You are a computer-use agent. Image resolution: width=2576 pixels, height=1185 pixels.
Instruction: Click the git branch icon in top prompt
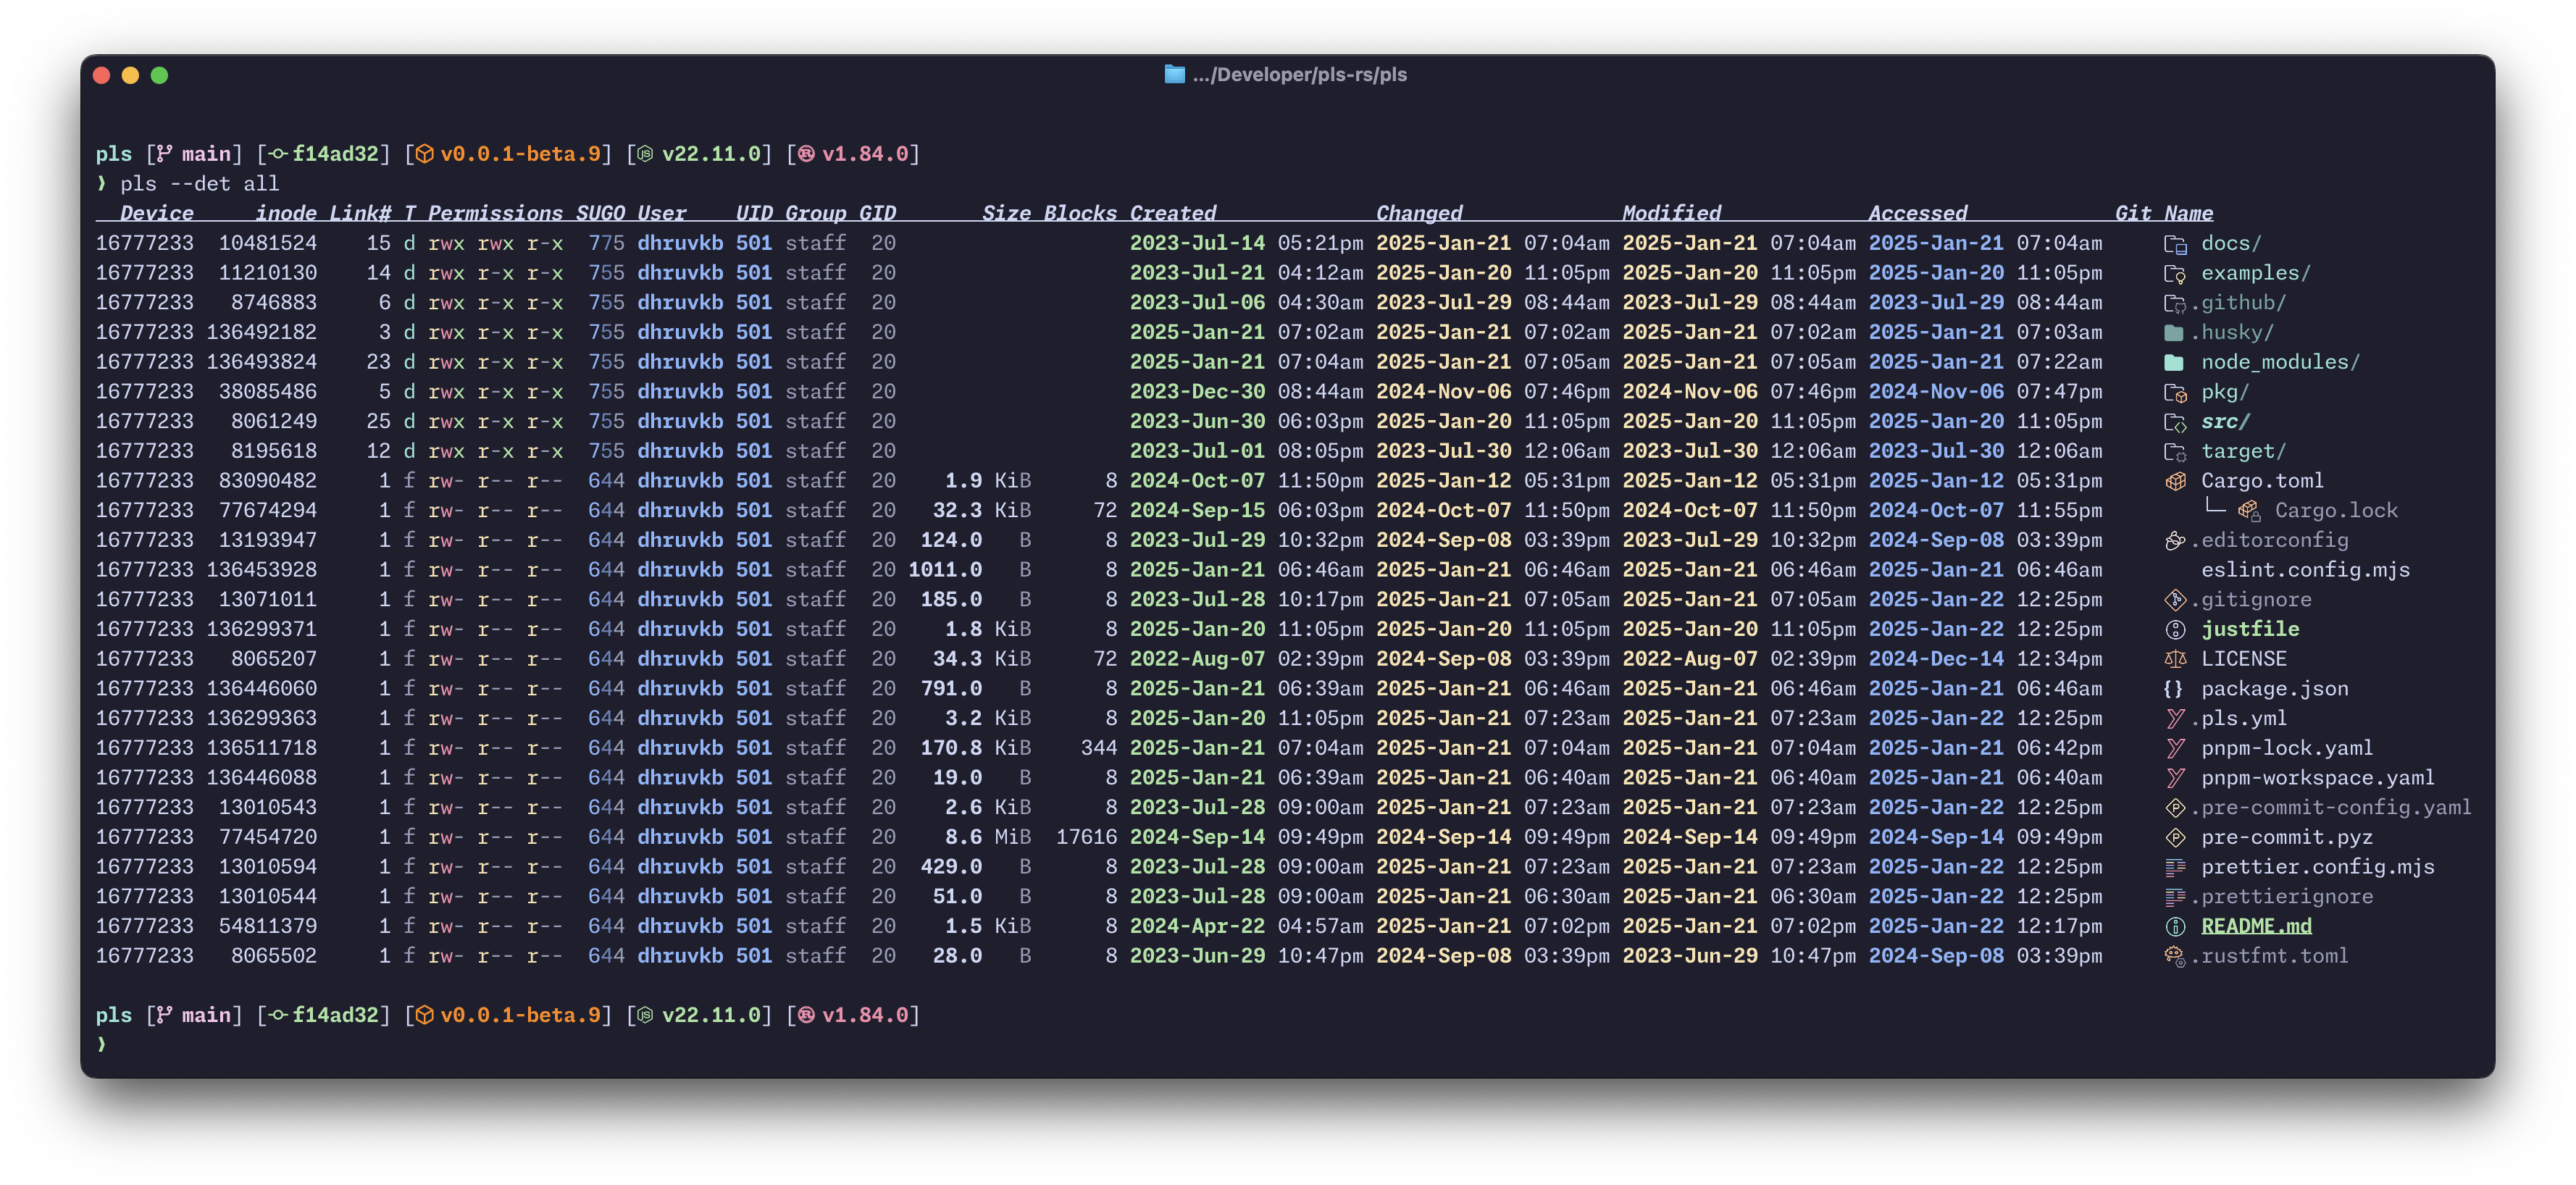pyautogui.click(x=164, y=154)
